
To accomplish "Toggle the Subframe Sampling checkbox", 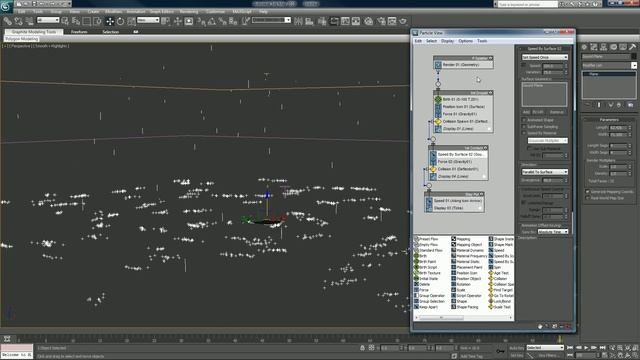I will point(524,127).
